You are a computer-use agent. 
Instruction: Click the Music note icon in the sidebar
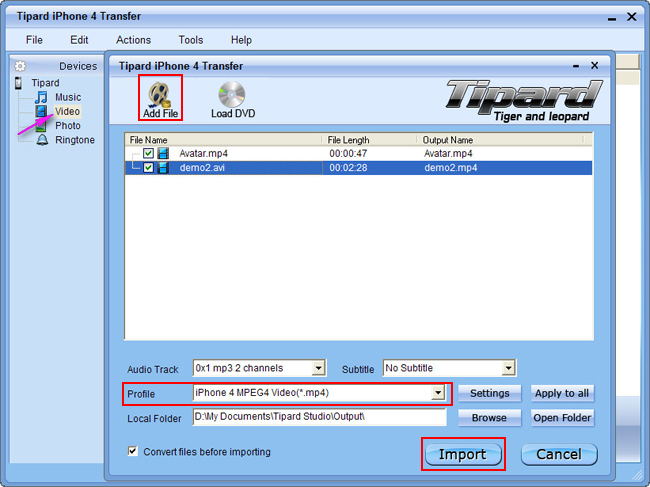point(41,97)
